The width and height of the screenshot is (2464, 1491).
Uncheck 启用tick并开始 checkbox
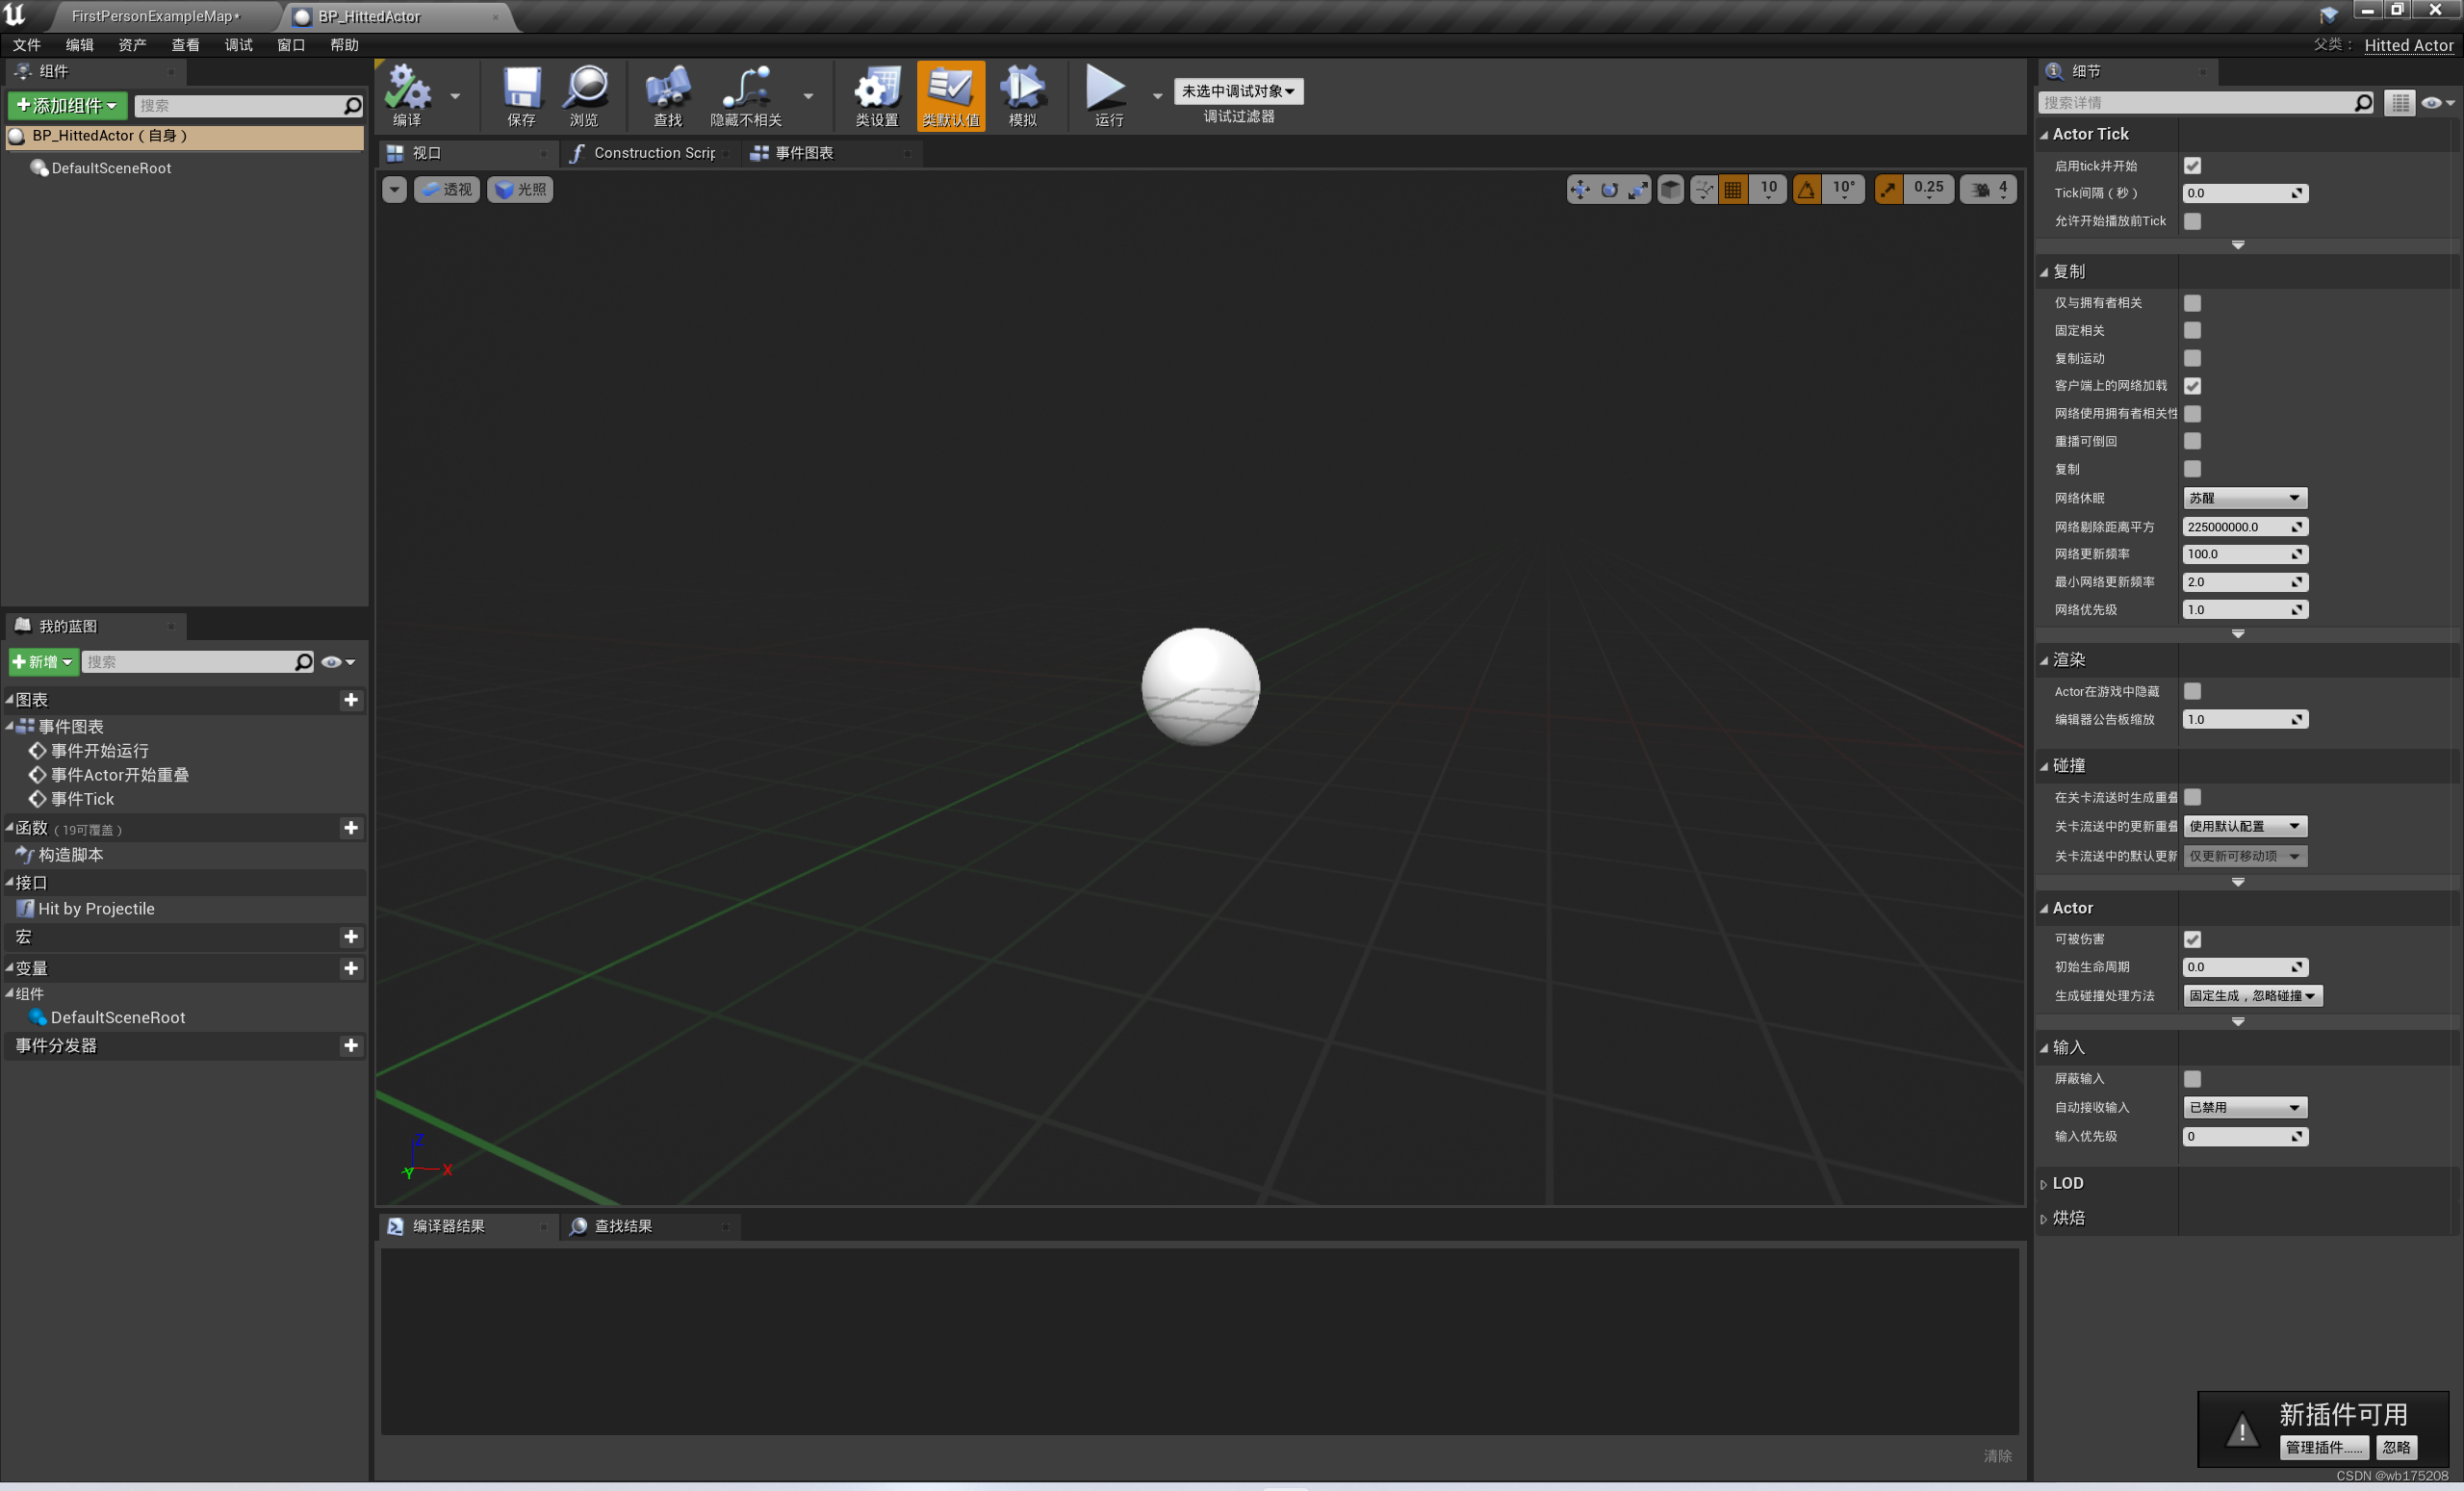click(x=2192, y=166)
